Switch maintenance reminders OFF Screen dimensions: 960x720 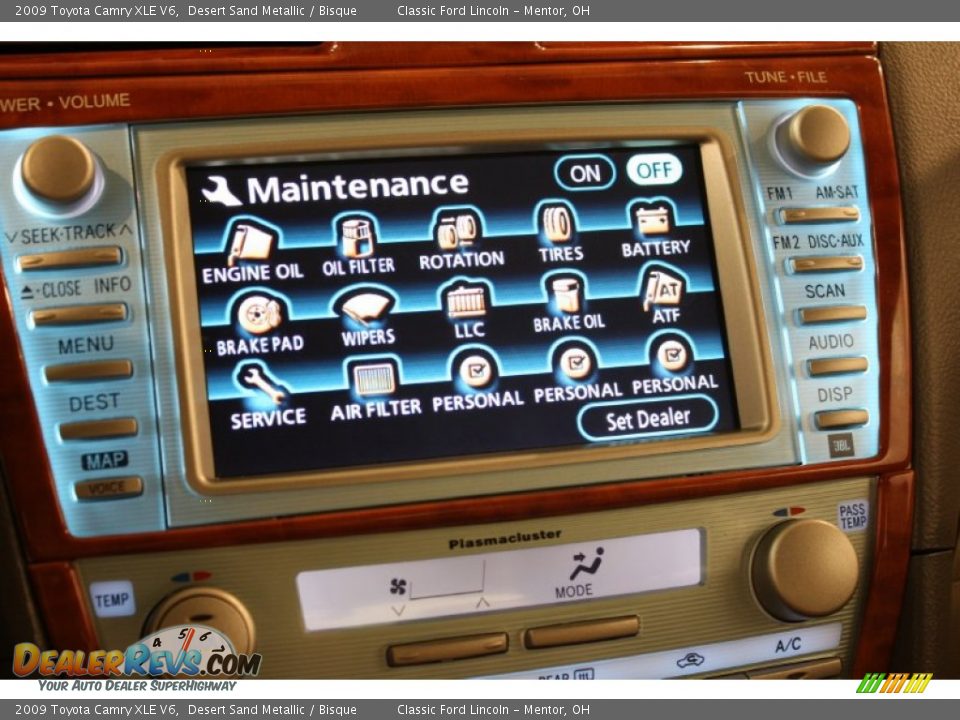click(654, 170)
